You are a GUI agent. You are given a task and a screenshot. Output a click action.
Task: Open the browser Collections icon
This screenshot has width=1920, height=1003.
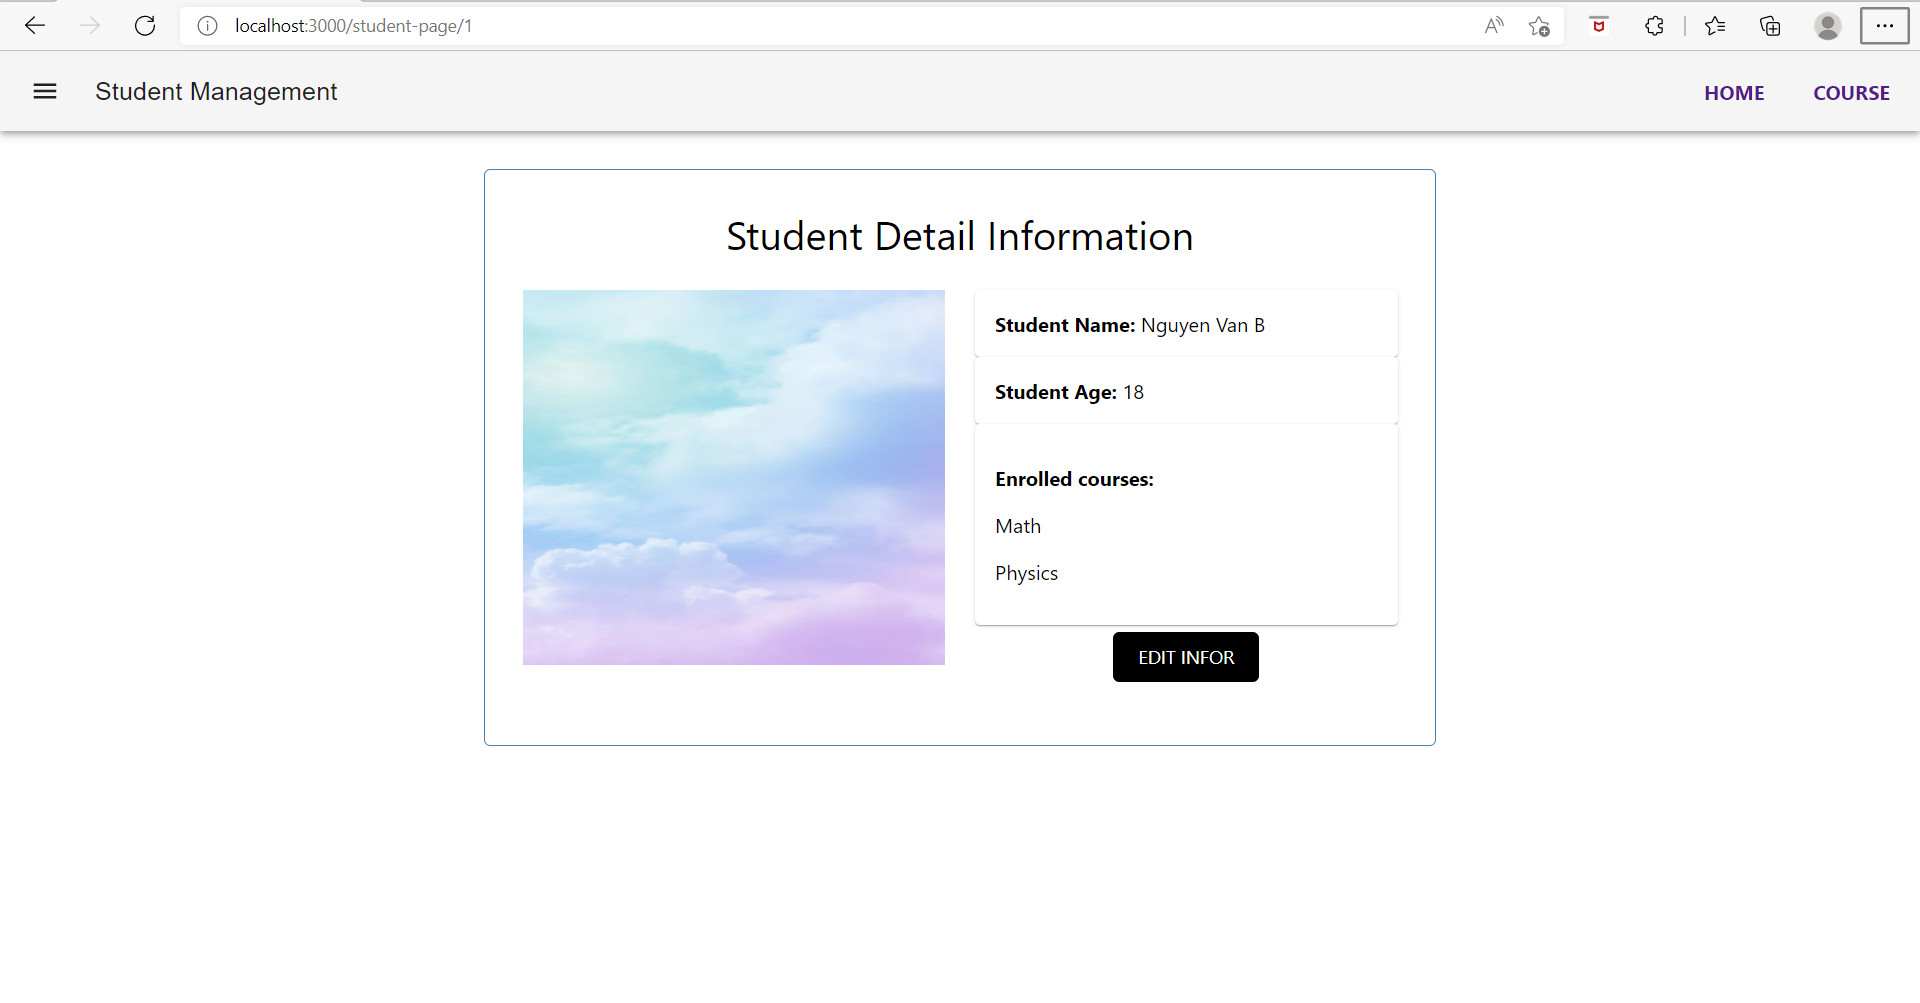point(1770,26)
